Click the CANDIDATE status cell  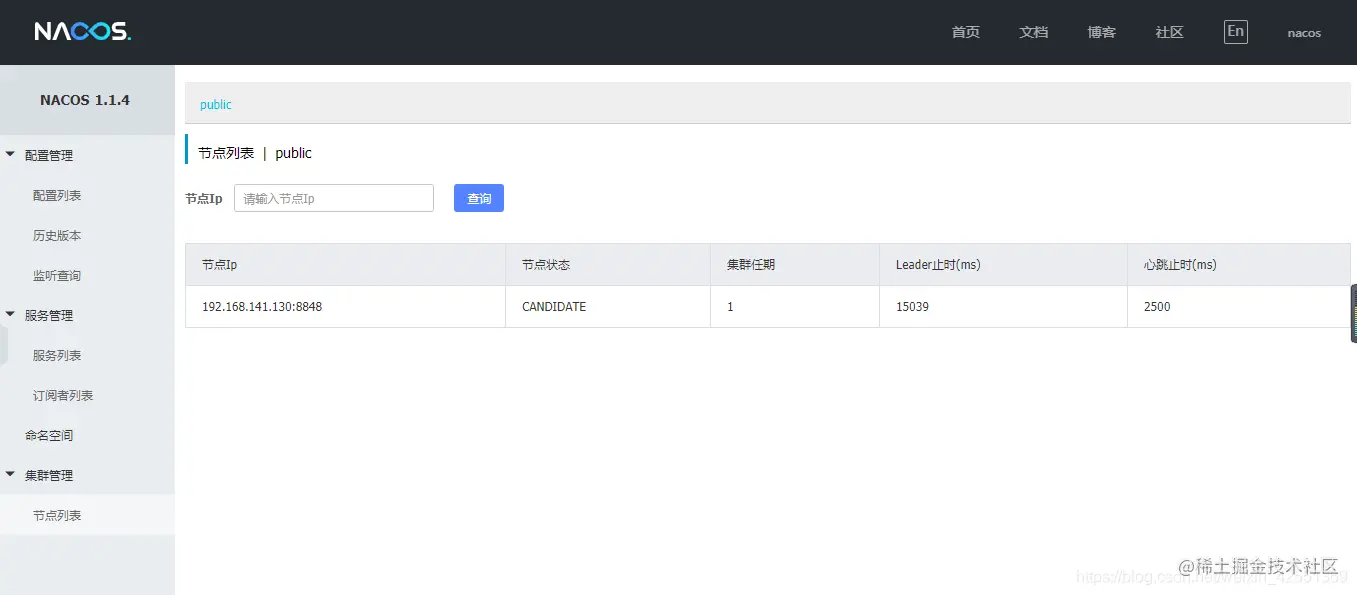(608, 307)
